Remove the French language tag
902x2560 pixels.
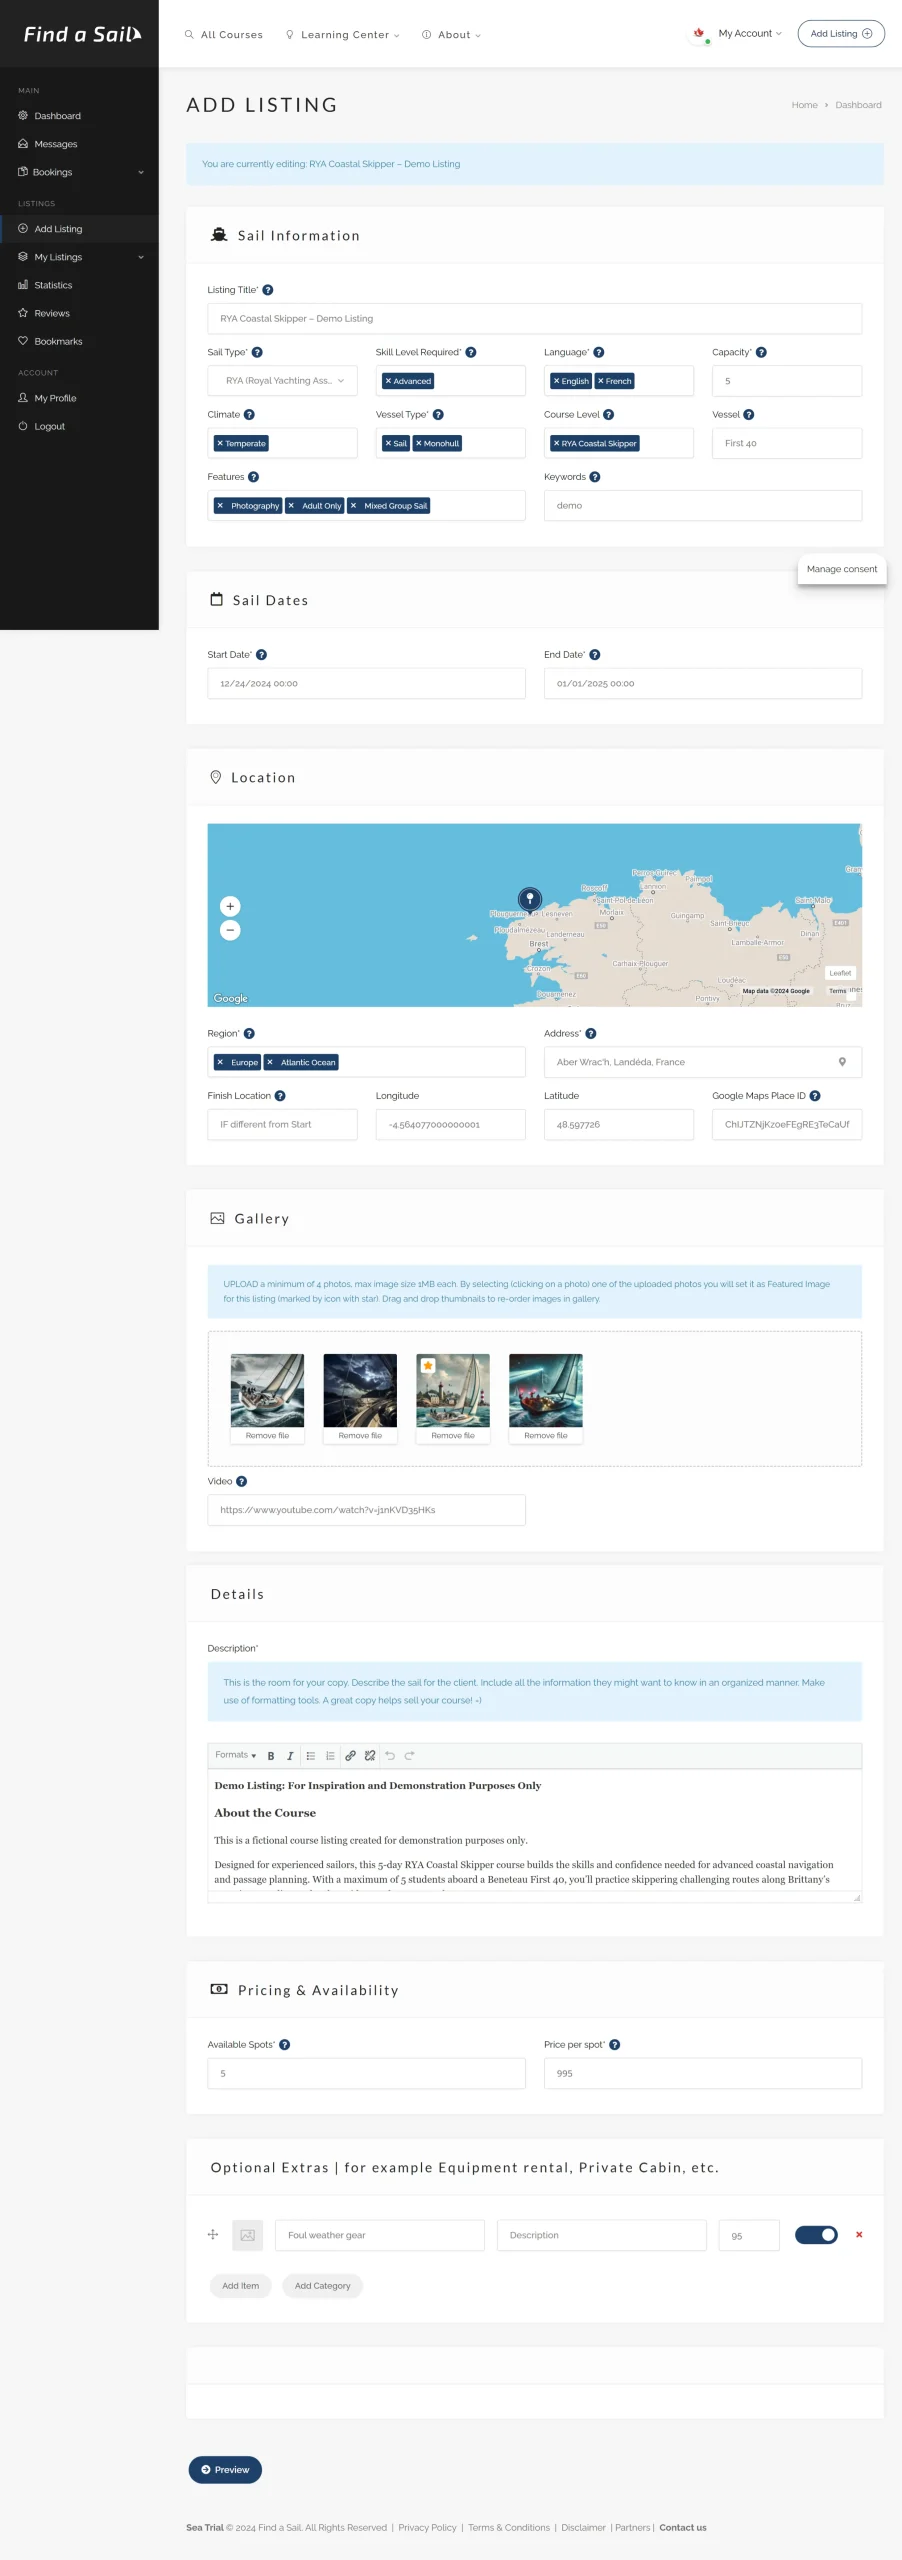[x=600, y=381]
